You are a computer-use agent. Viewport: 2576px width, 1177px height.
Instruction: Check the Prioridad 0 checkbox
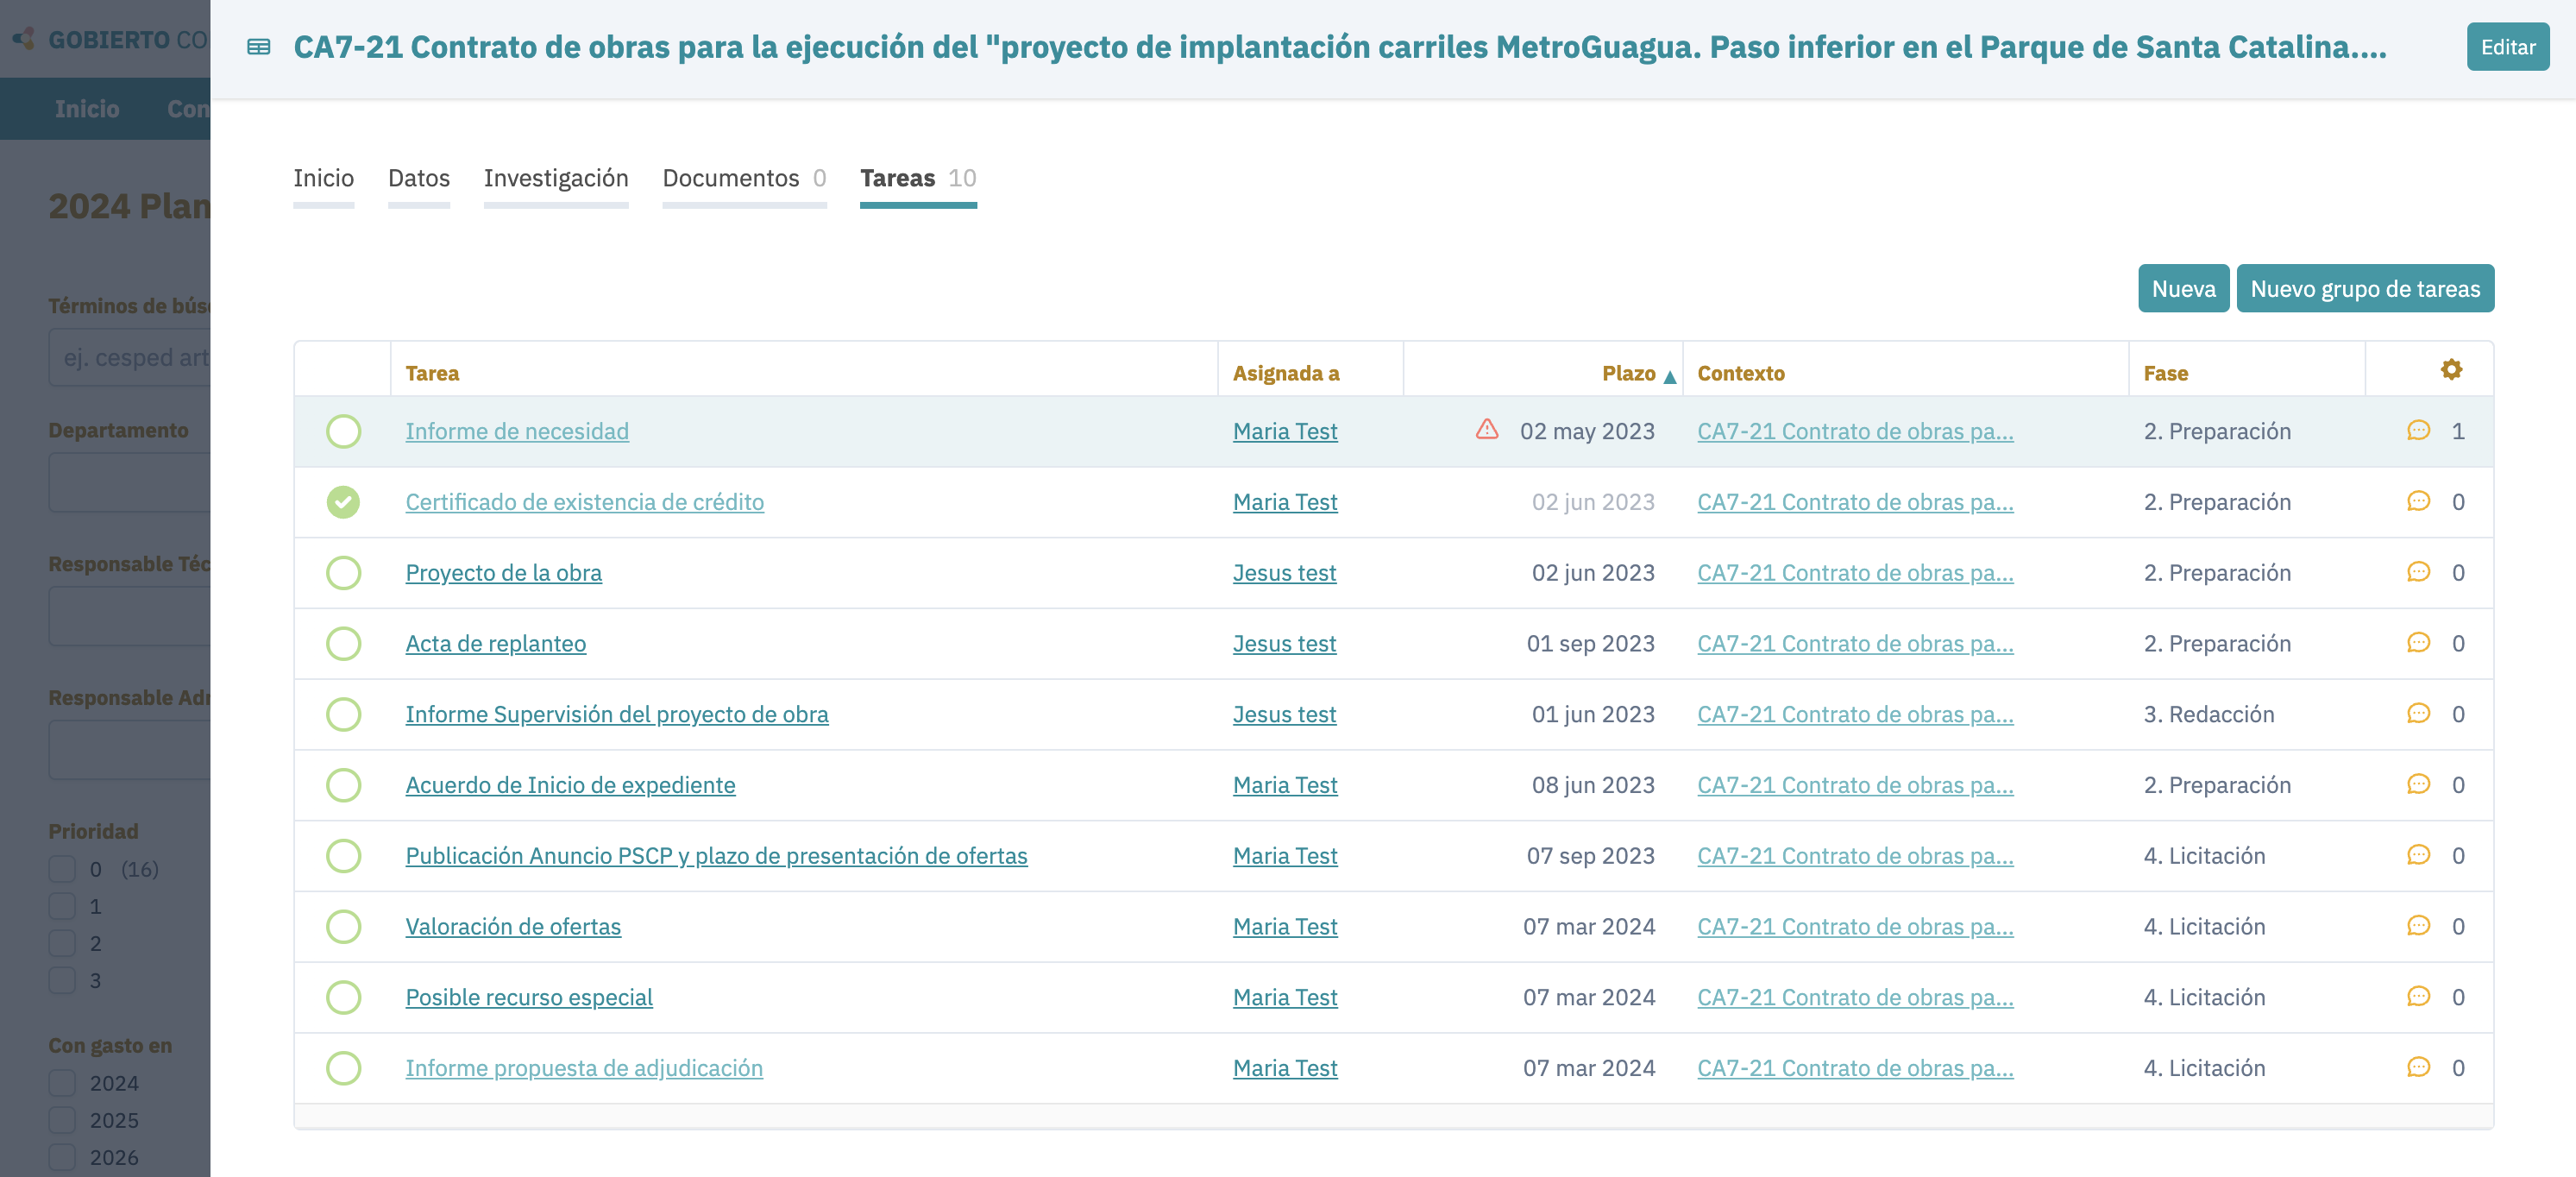tap(62, 869)
